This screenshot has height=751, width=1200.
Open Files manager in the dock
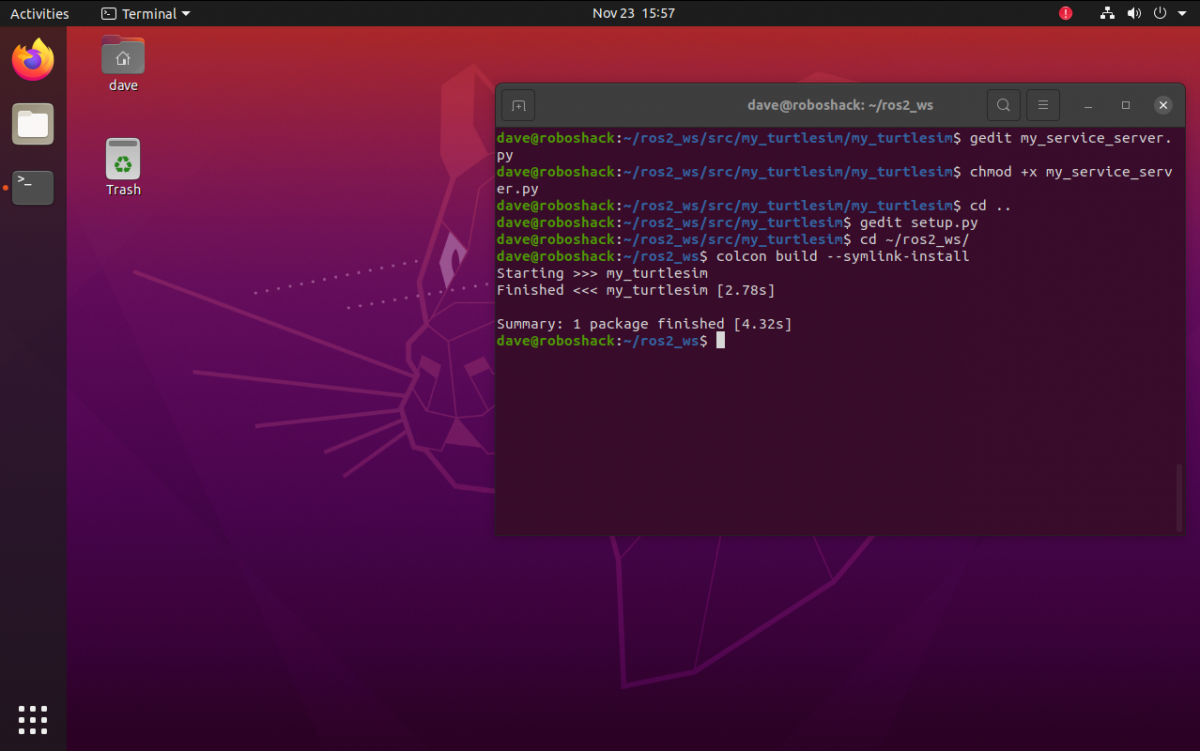[33, 124]
